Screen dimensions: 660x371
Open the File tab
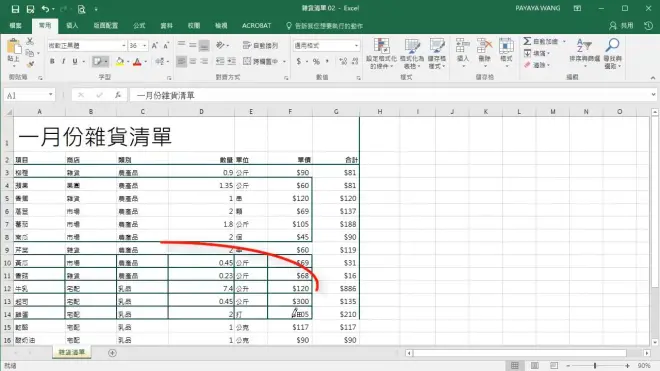tap(16, 26)
